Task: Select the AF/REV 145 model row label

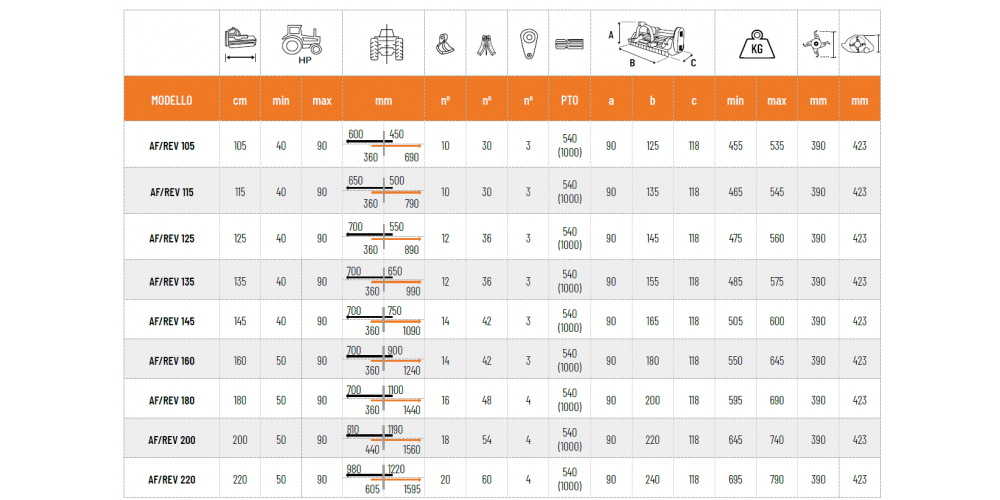Action: [x=172, y=321]
